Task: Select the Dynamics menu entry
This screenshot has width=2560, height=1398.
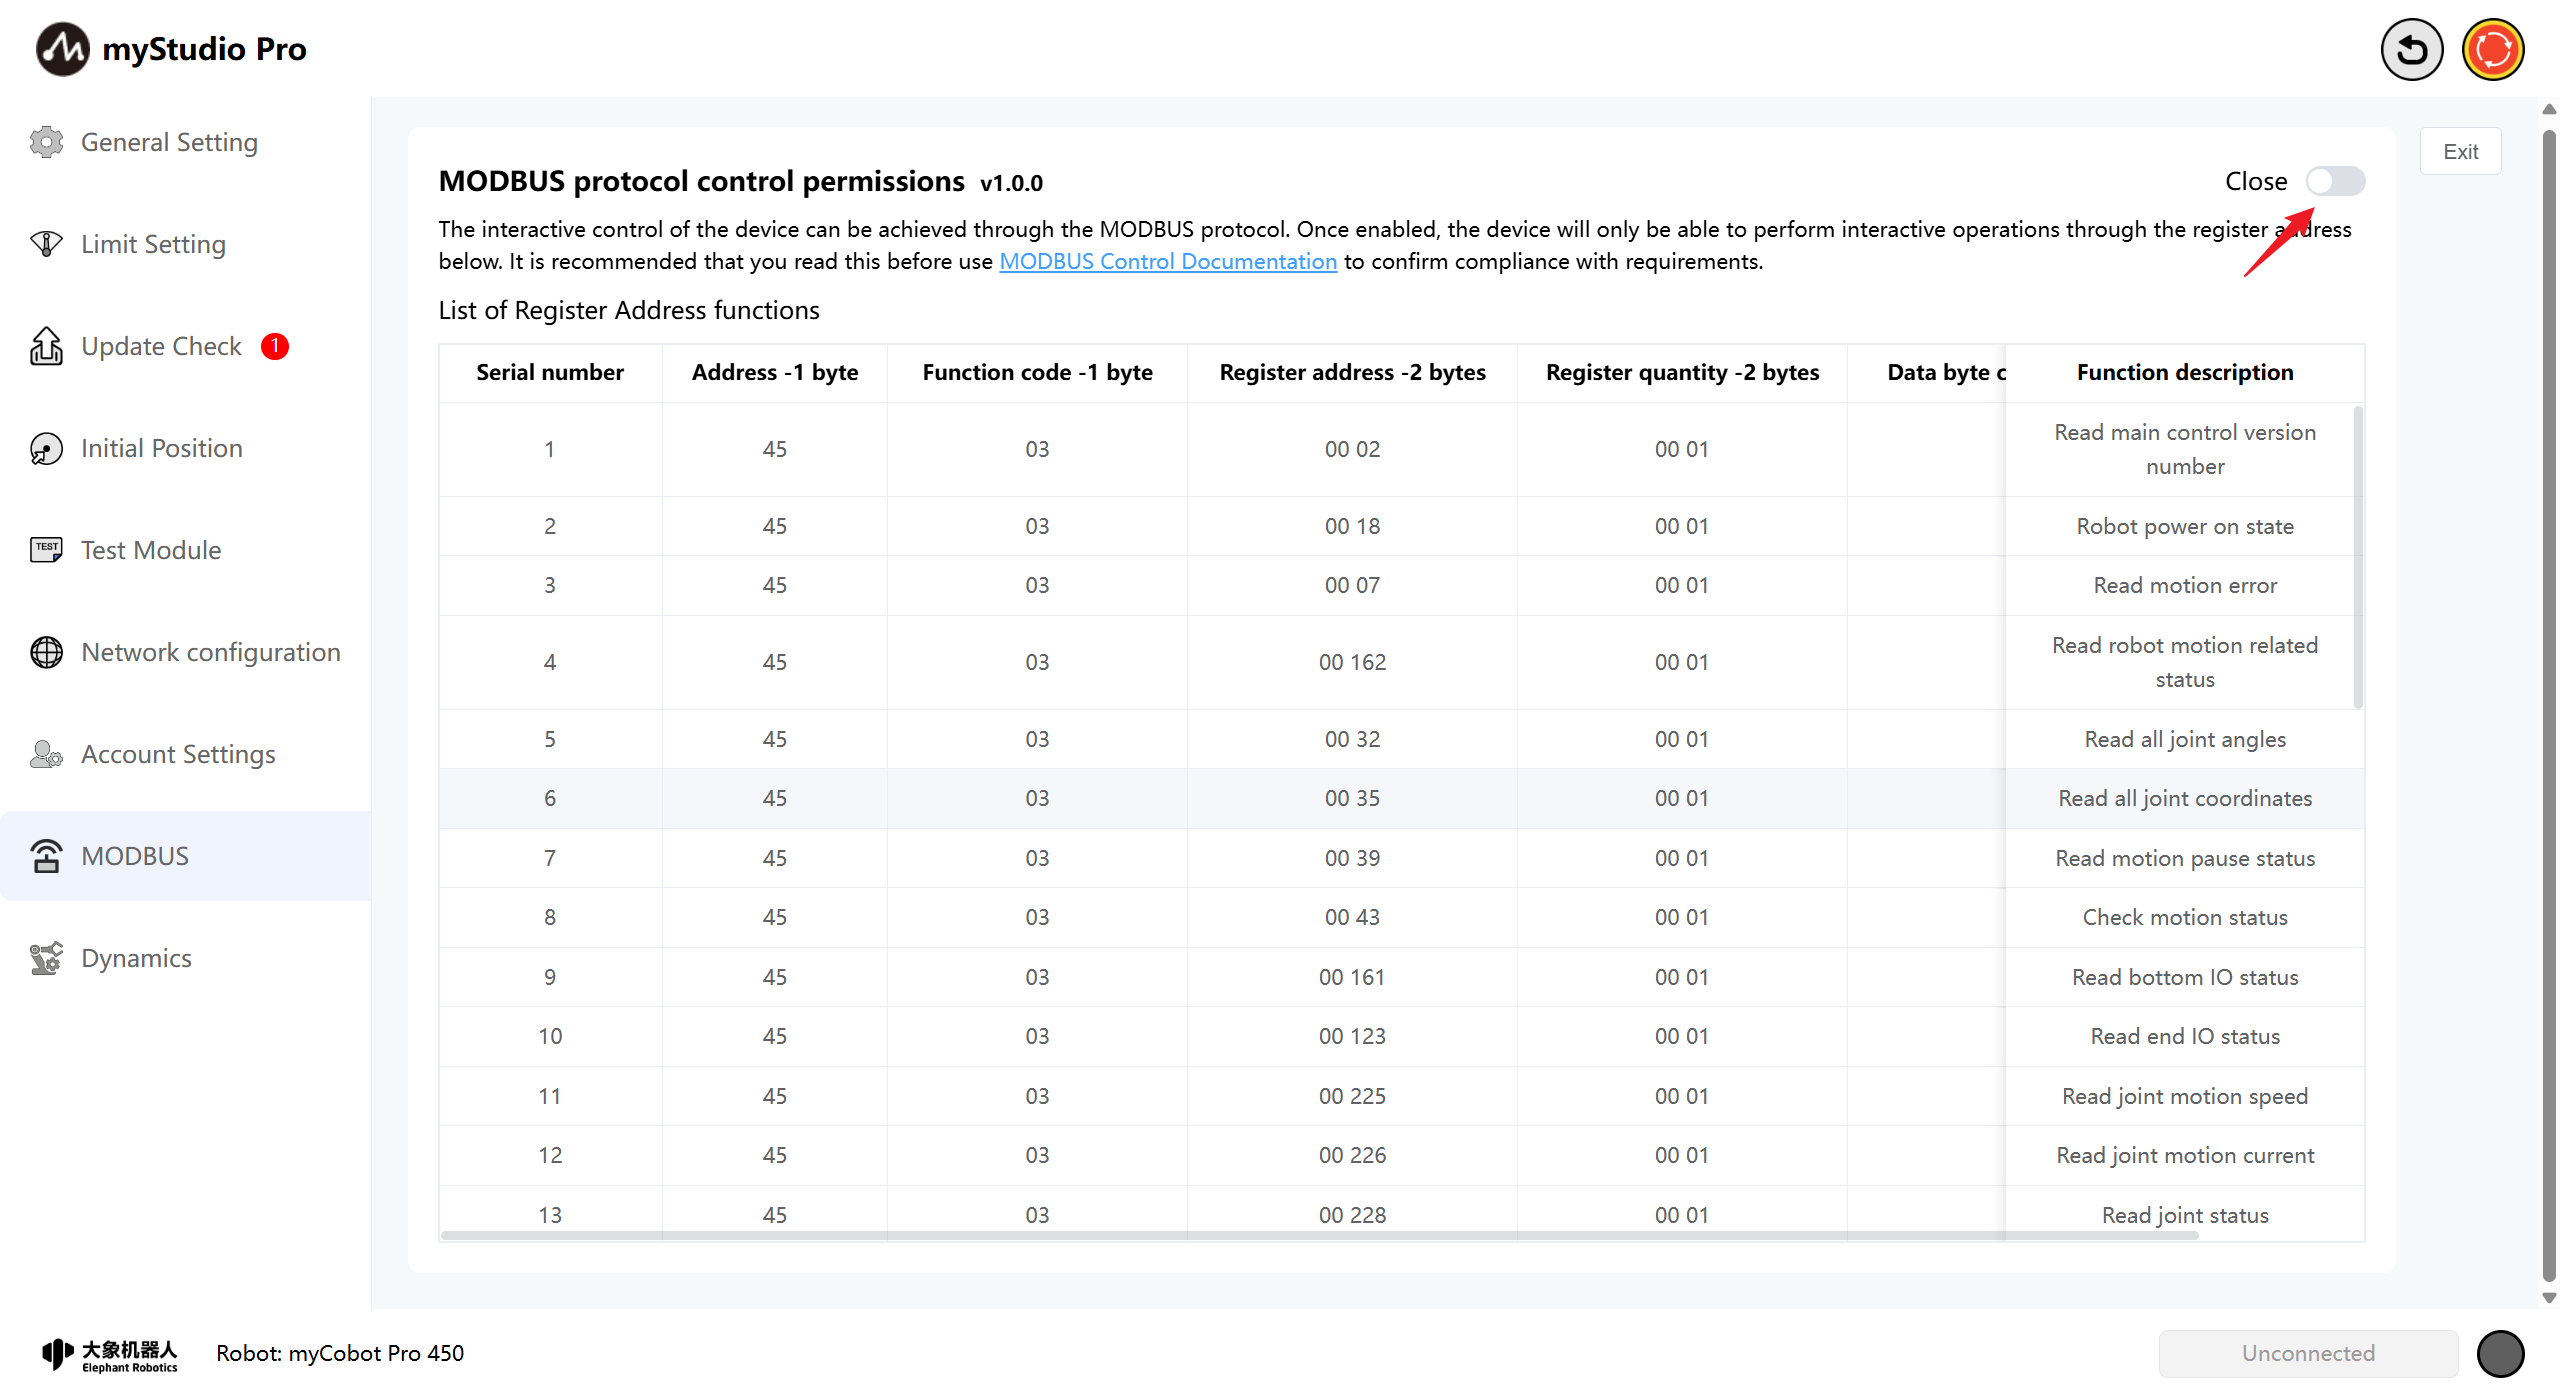Action: click(136, 958)
